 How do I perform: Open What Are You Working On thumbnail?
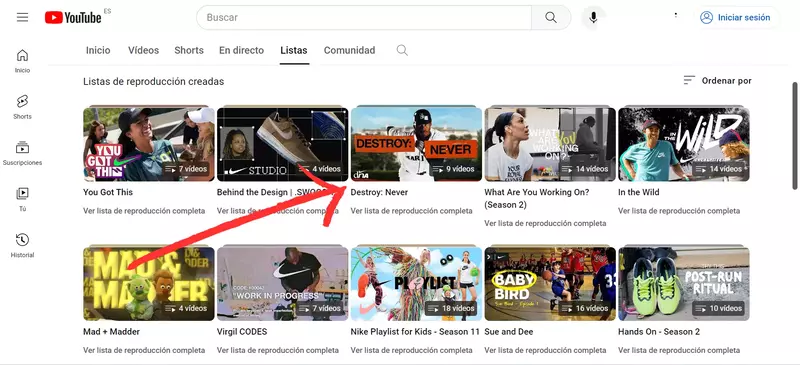pyautogui.click(x=550, y=143)
